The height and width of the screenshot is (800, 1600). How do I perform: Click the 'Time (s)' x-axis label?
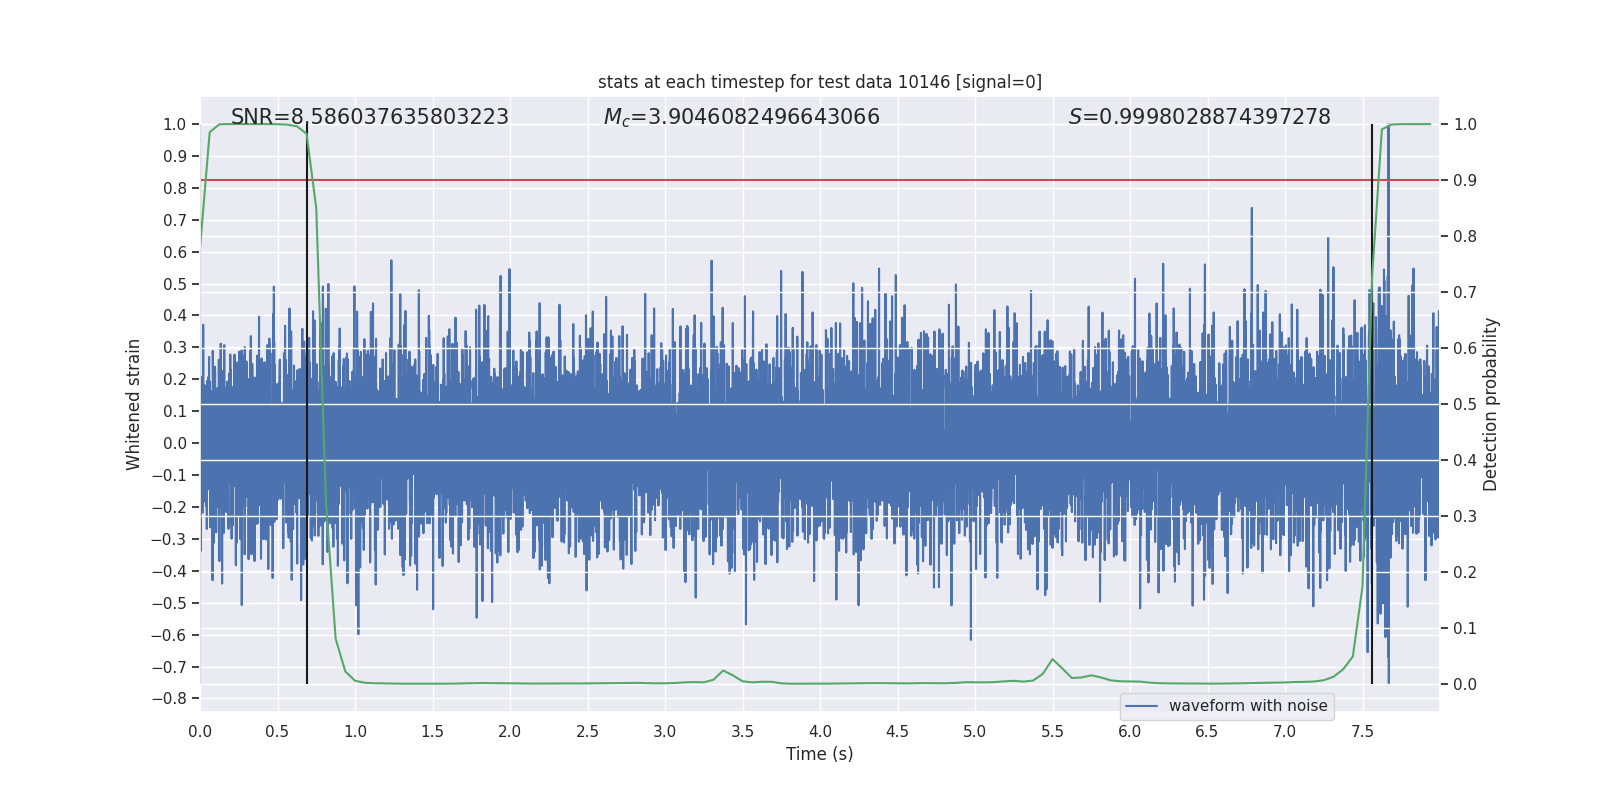819,754
